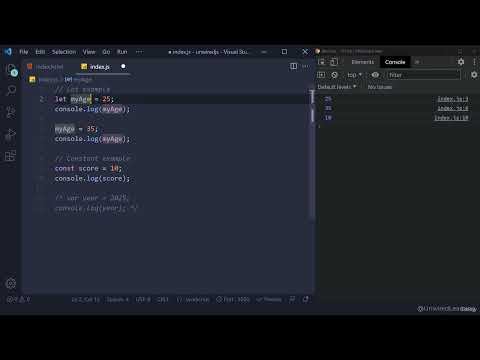Click the feedback icon in the status bar

click(292, 299)
